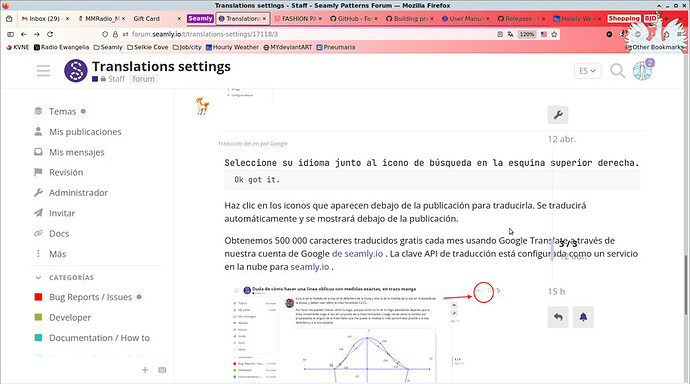This screenshot has height=384, width=690.
Task: Click the keyboard shortcuts icon in the sidebar footer
Action: click(162, 370)
